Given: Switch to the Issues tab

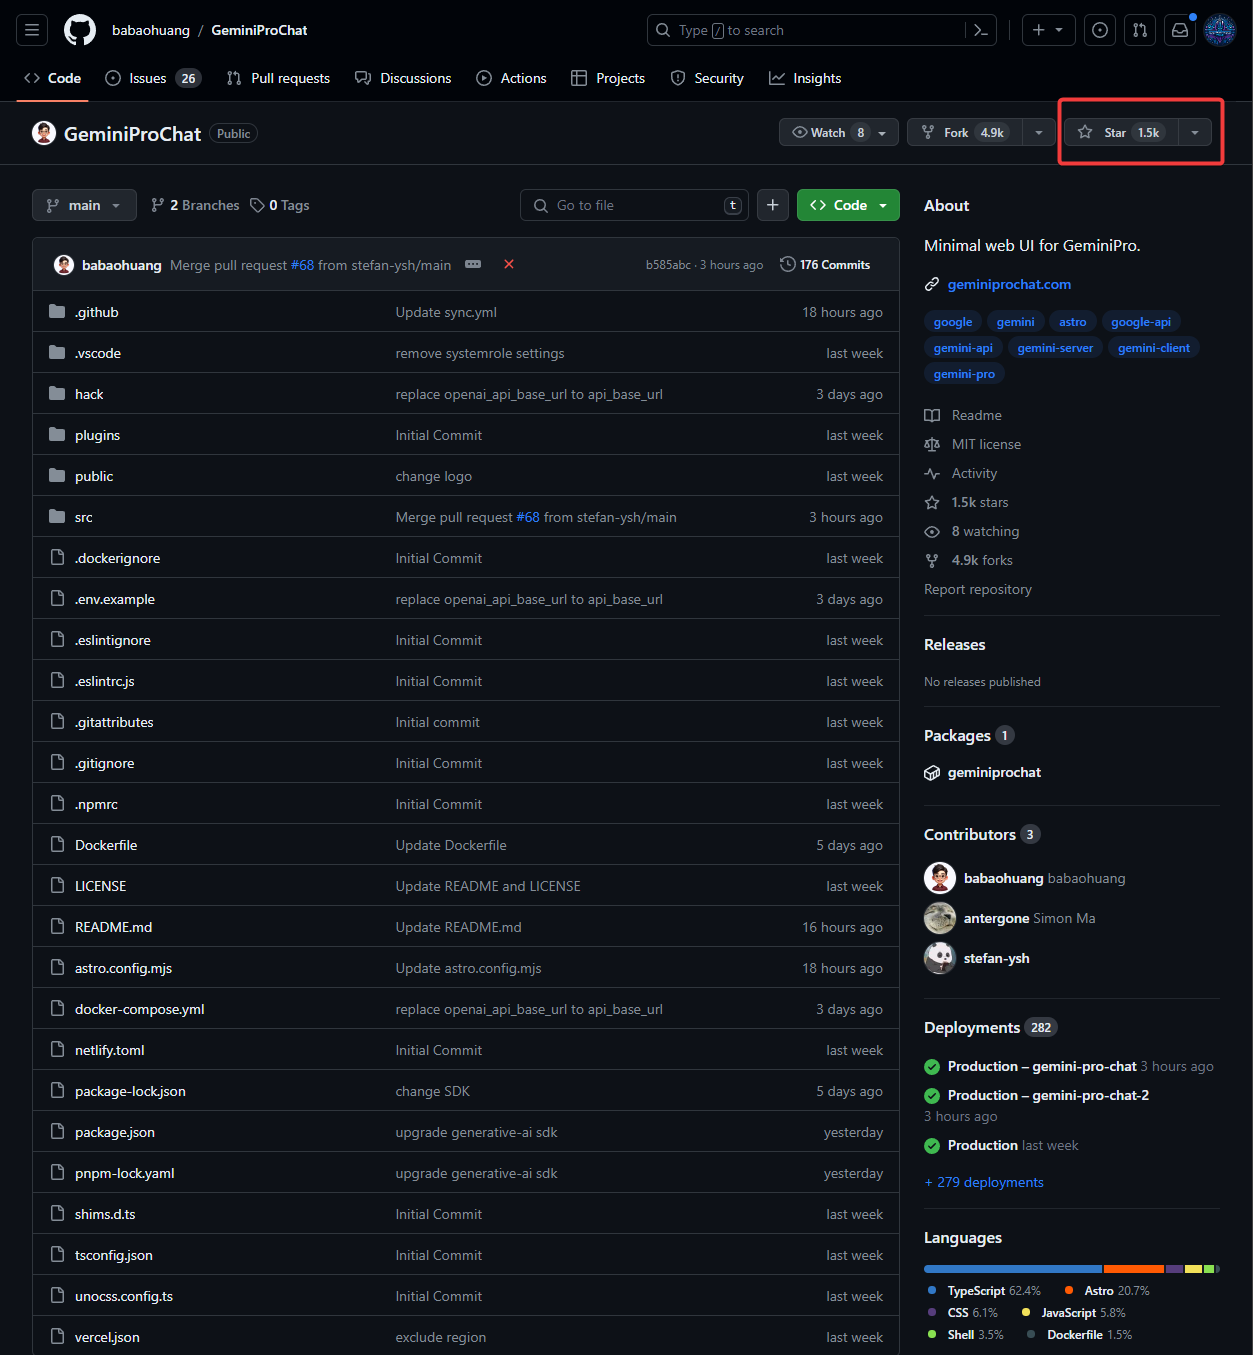Looking at the screenshot, I should tap(153, 78).
